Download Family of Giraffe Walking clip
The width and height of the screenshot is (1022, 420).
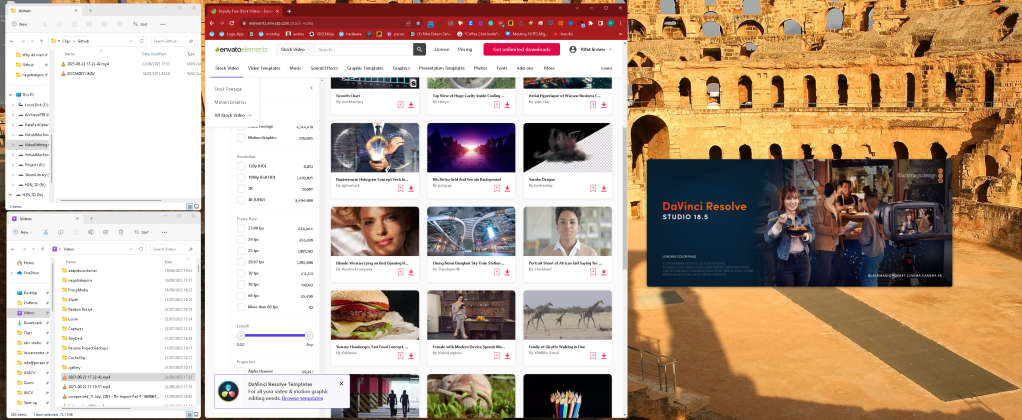tap(604, 355)
